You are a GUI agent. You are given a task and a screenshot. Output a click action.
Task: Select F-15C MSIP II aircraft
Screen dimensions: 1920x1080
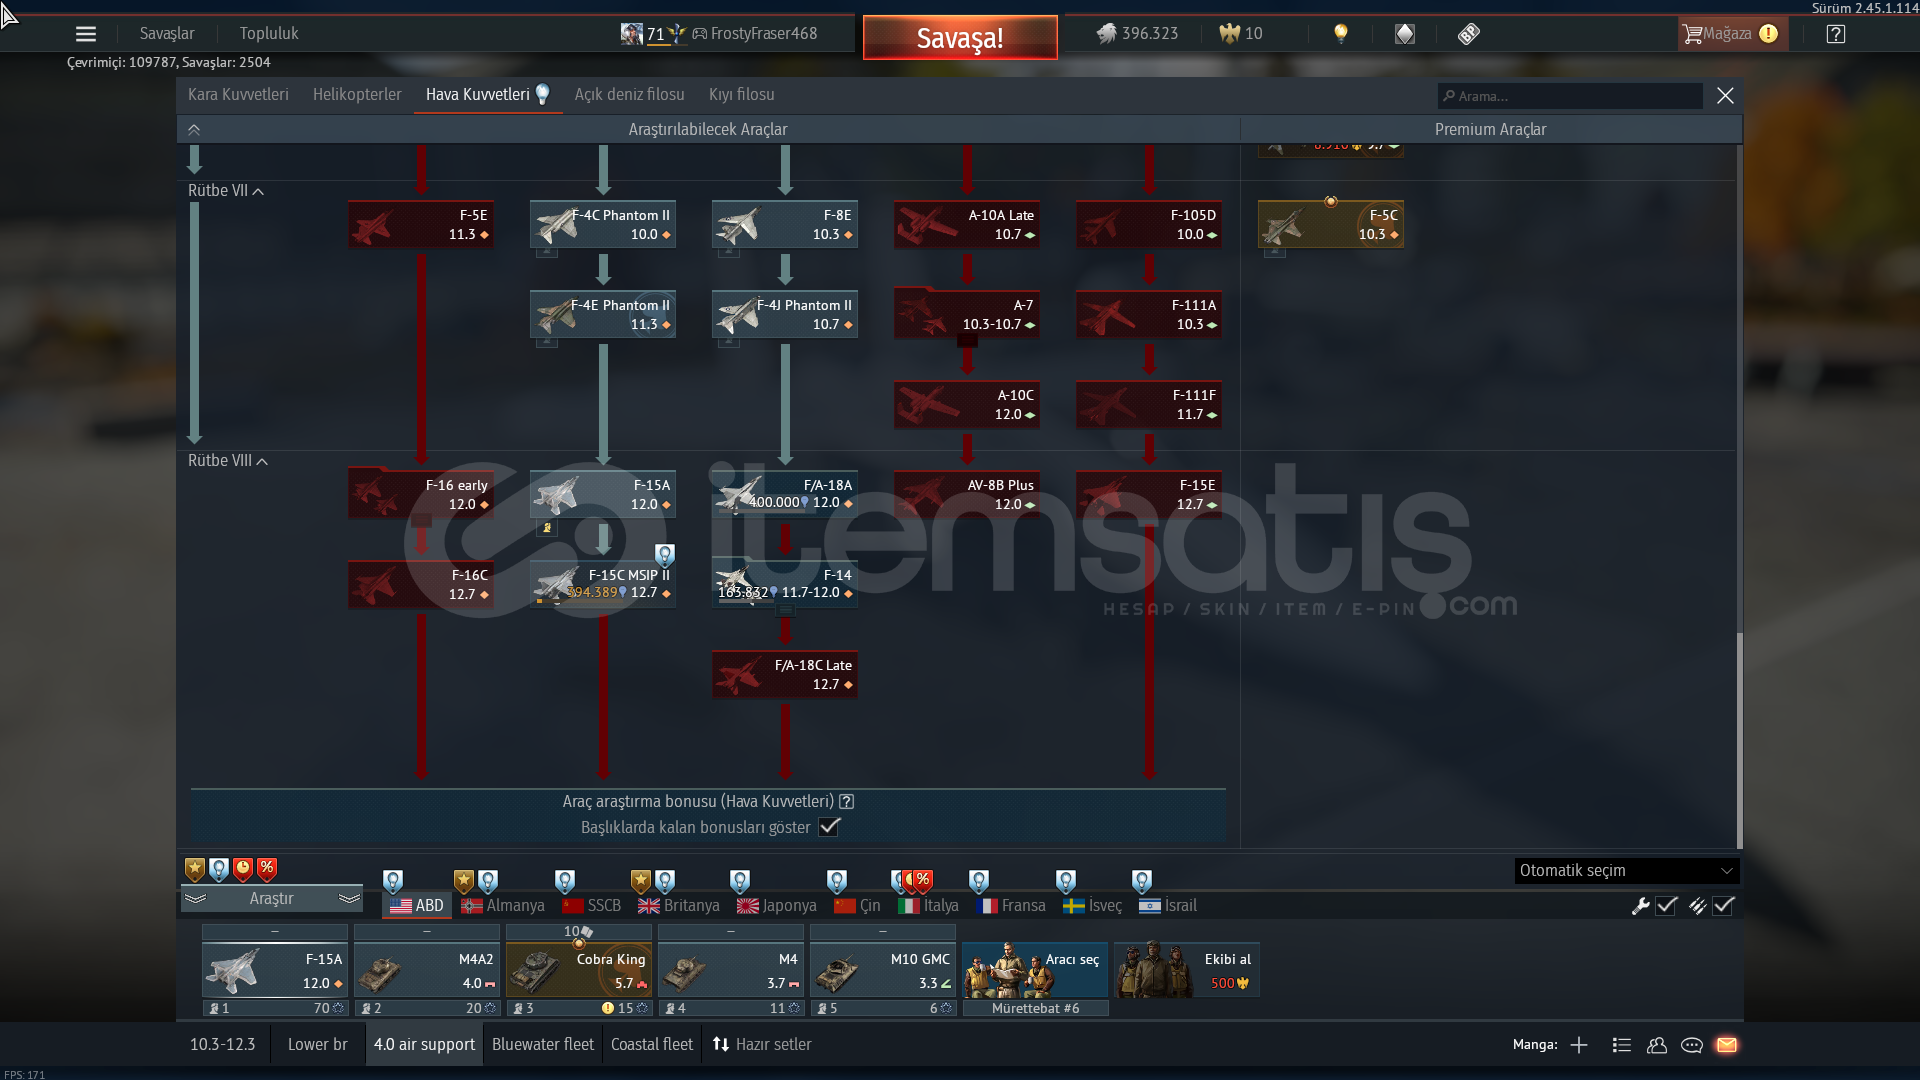pos(603,585)
